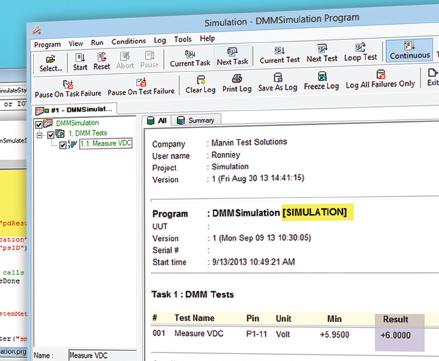Click the Name field containing Measure VDC

[102, 355]
